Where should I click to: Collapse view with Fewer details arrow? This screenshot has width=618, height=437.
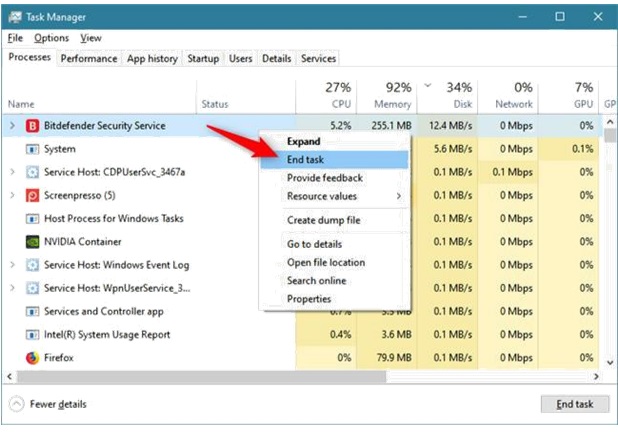[17, 404]
